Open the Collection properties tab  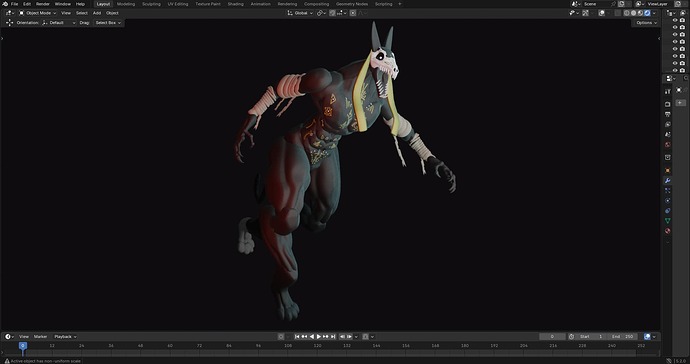668,157
